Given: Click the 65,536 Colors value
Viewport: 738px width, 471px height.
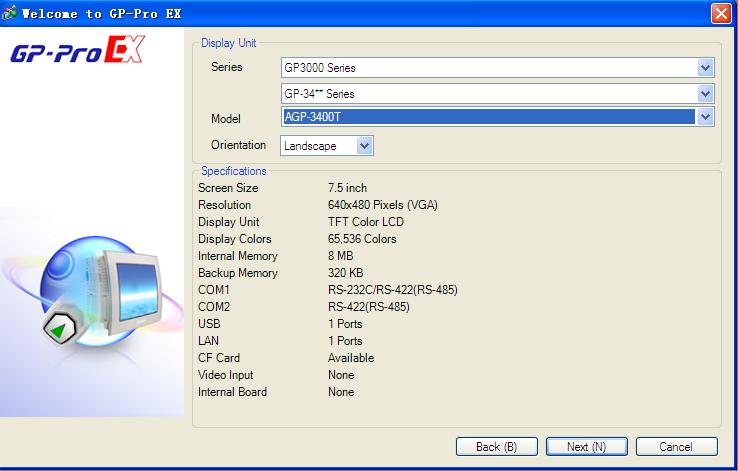Looking at the screenshot, I should (x=362, y=239).
